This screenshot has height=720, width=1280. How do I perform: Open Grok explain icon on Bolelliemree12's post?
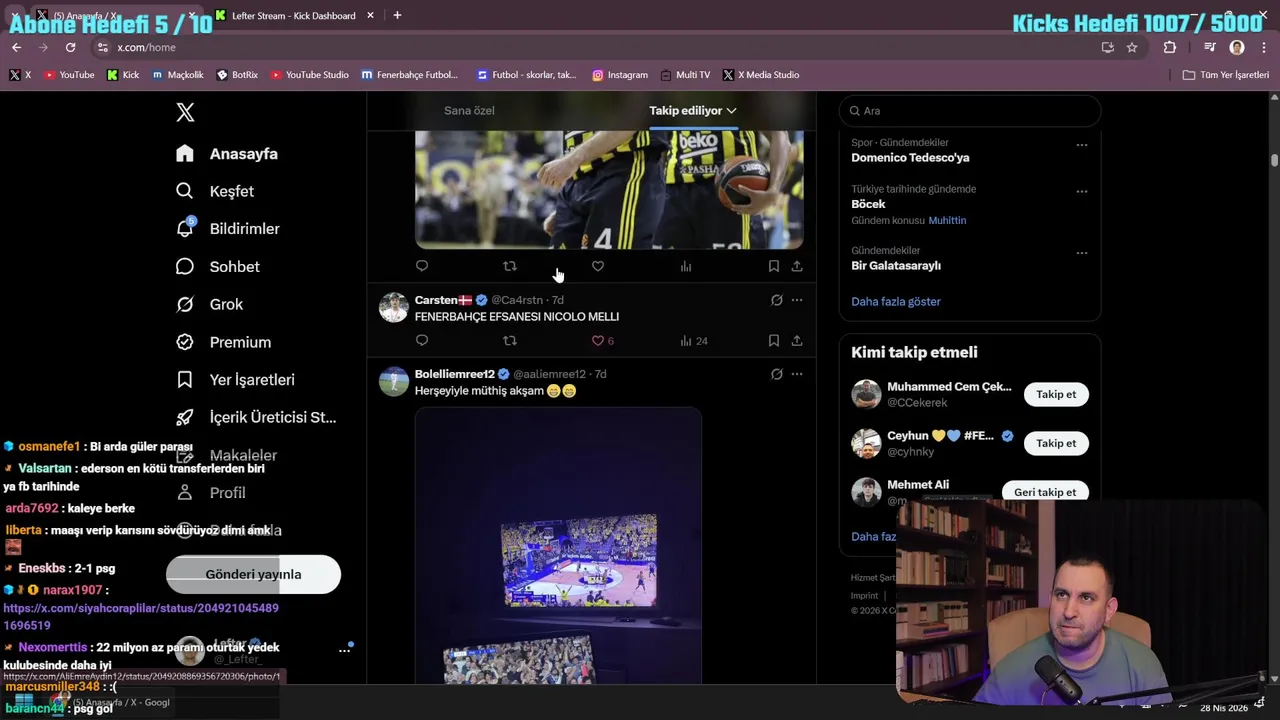click(x=776, y=374)
